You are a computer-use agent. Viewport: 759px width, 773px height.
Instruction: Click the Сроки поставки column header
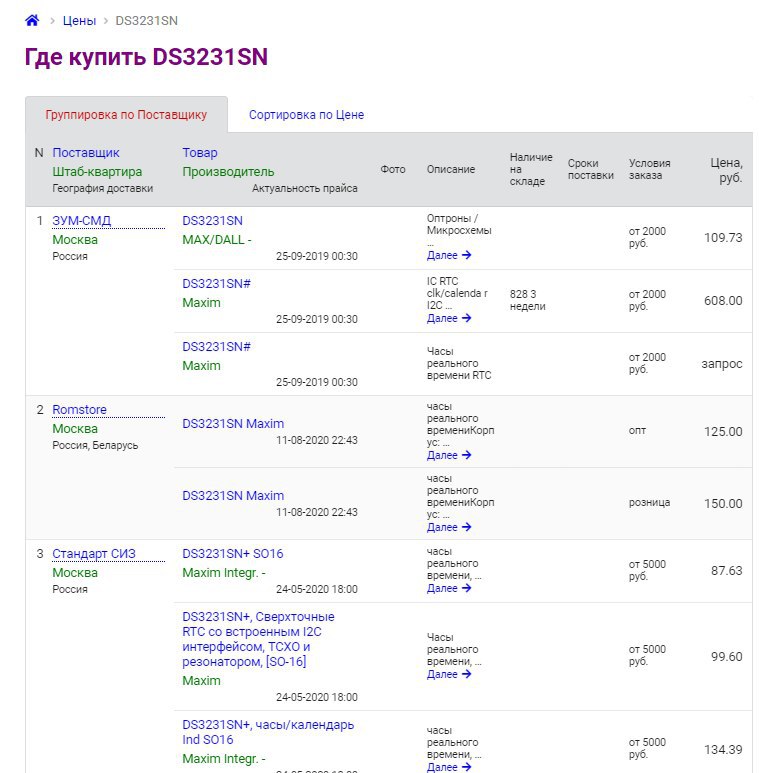(590, 169)
